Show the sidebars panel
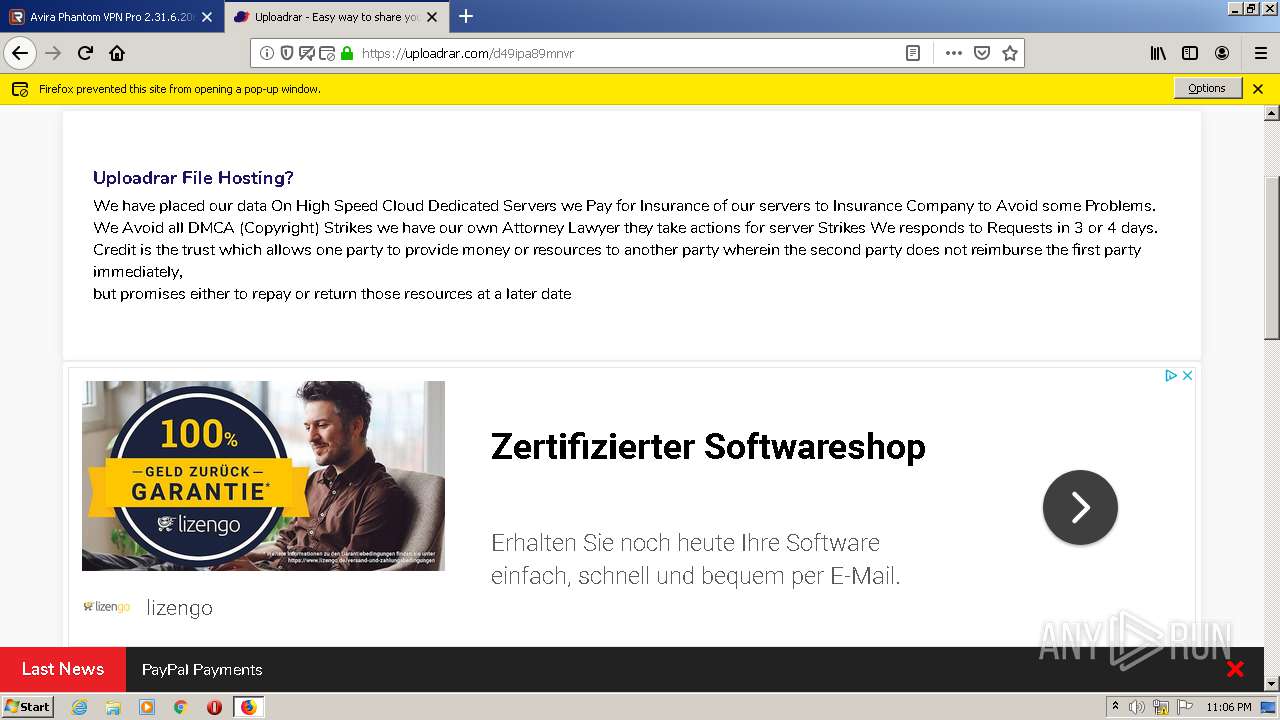This screenshot has width=1280, height=720. click(x=1190, y=53)
